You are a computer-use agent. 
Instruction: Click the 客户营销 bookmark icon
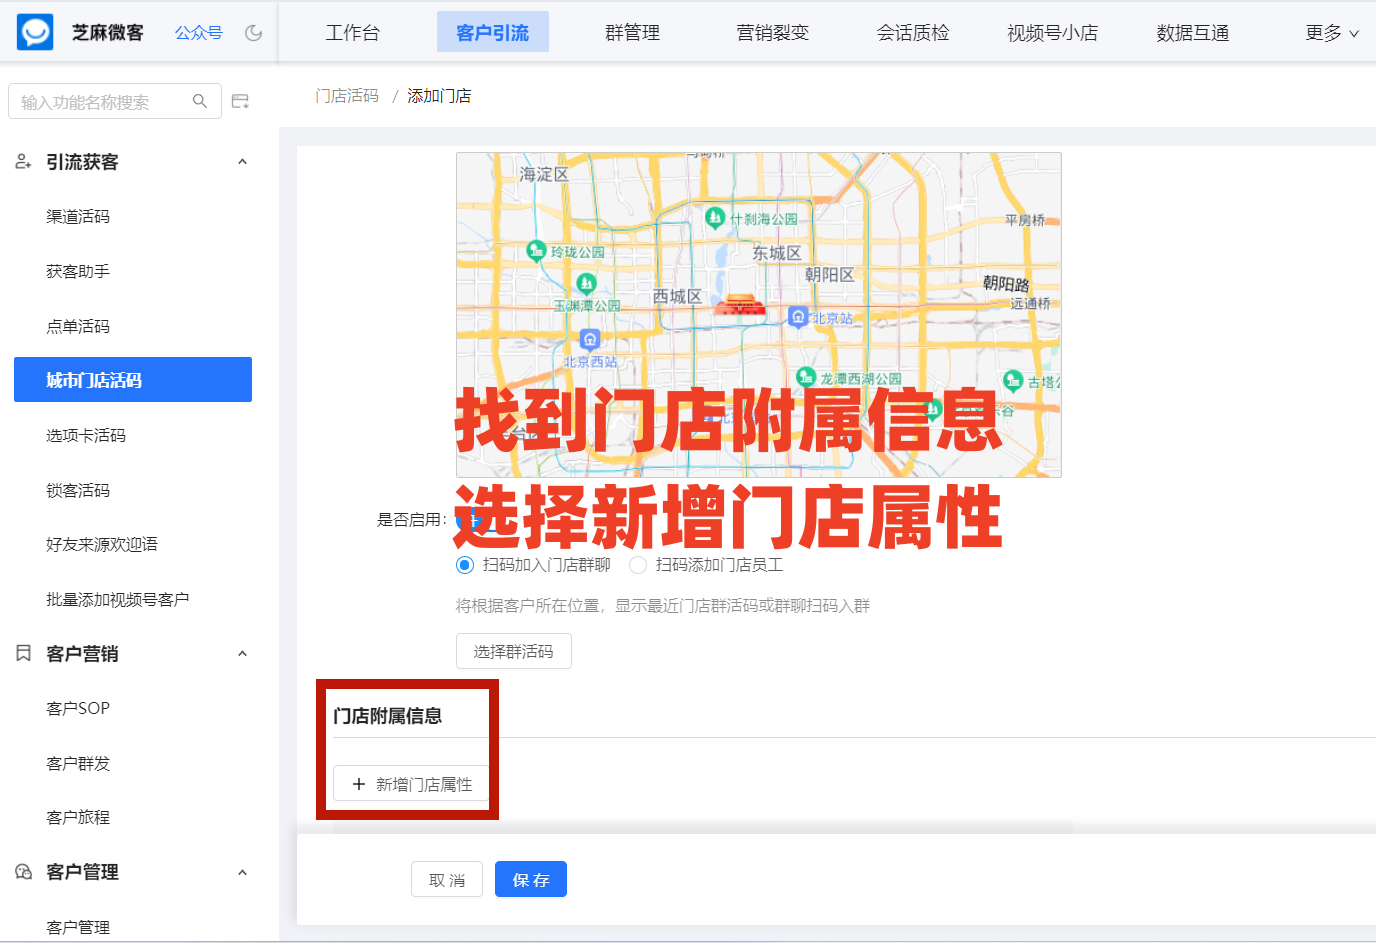point(23,653)
